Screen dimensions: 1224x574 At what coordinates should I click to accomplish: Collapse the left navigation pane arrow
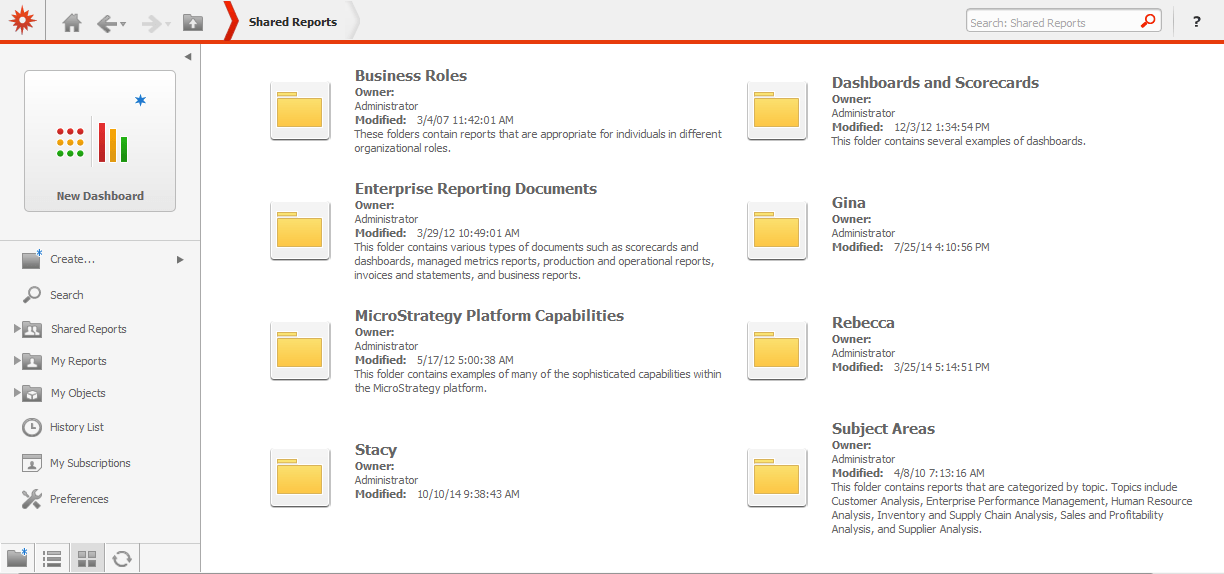[x=188, y=57]
